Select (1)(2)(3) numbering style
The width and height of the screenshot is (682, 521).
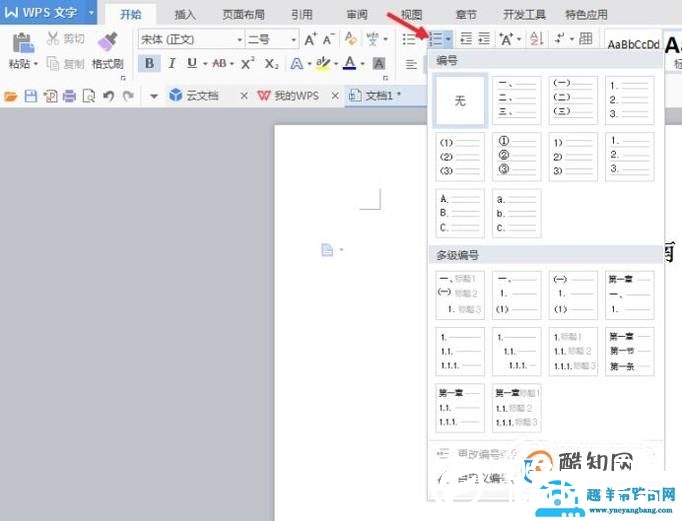pyautogui.click(x=460, y=157)
